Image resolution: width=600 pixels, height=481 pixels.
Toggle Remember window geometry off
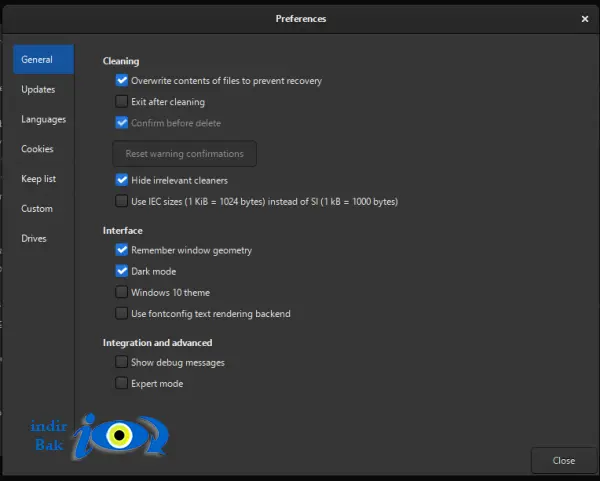[122, 250]
